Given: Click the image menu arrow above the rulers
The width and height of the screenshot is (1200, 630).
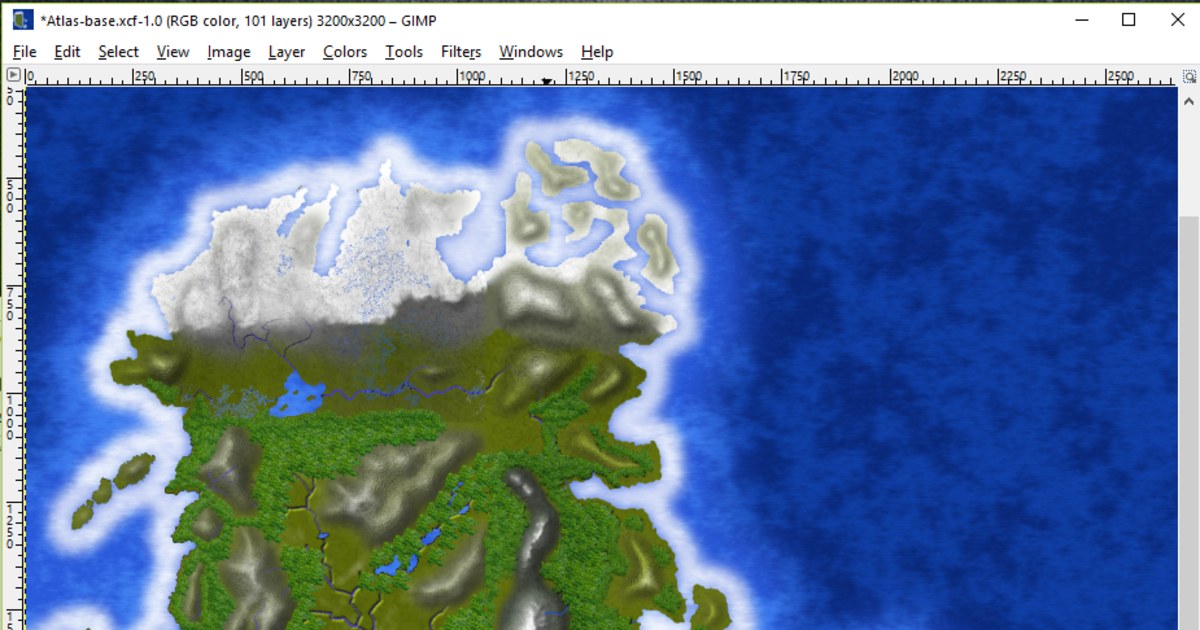Looking at the screenshot, I should click(13, 74).
